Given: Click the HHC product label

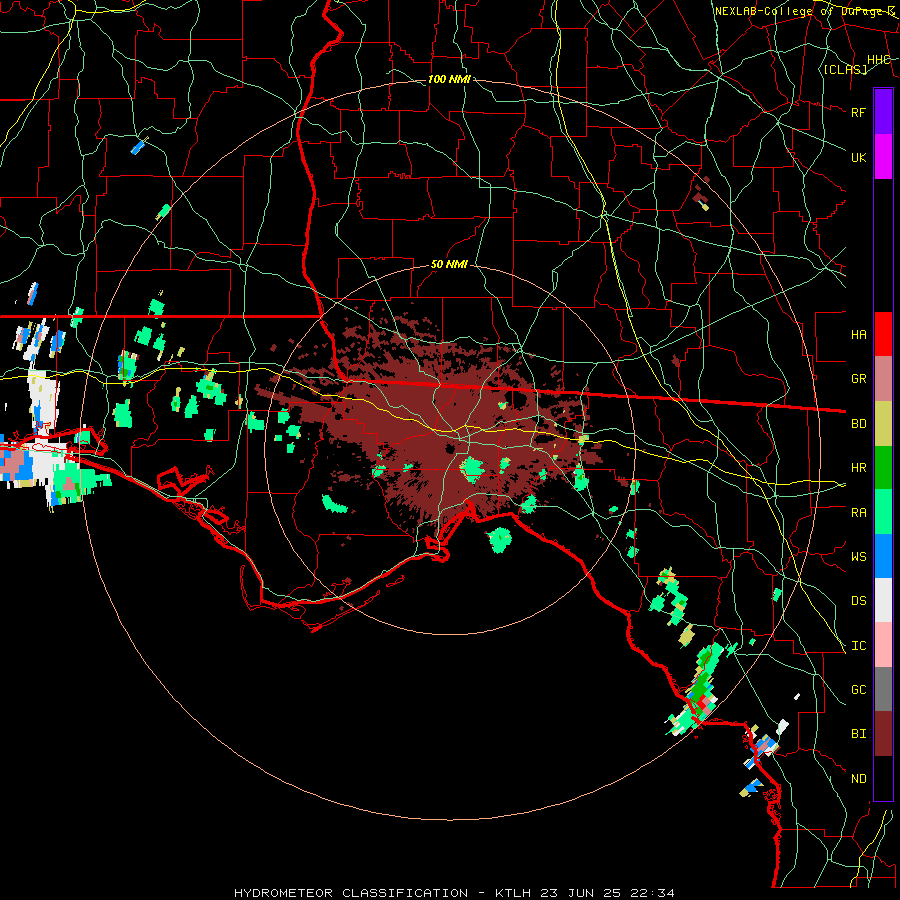Looking at the screenshot, I should (x=878, y=60).
